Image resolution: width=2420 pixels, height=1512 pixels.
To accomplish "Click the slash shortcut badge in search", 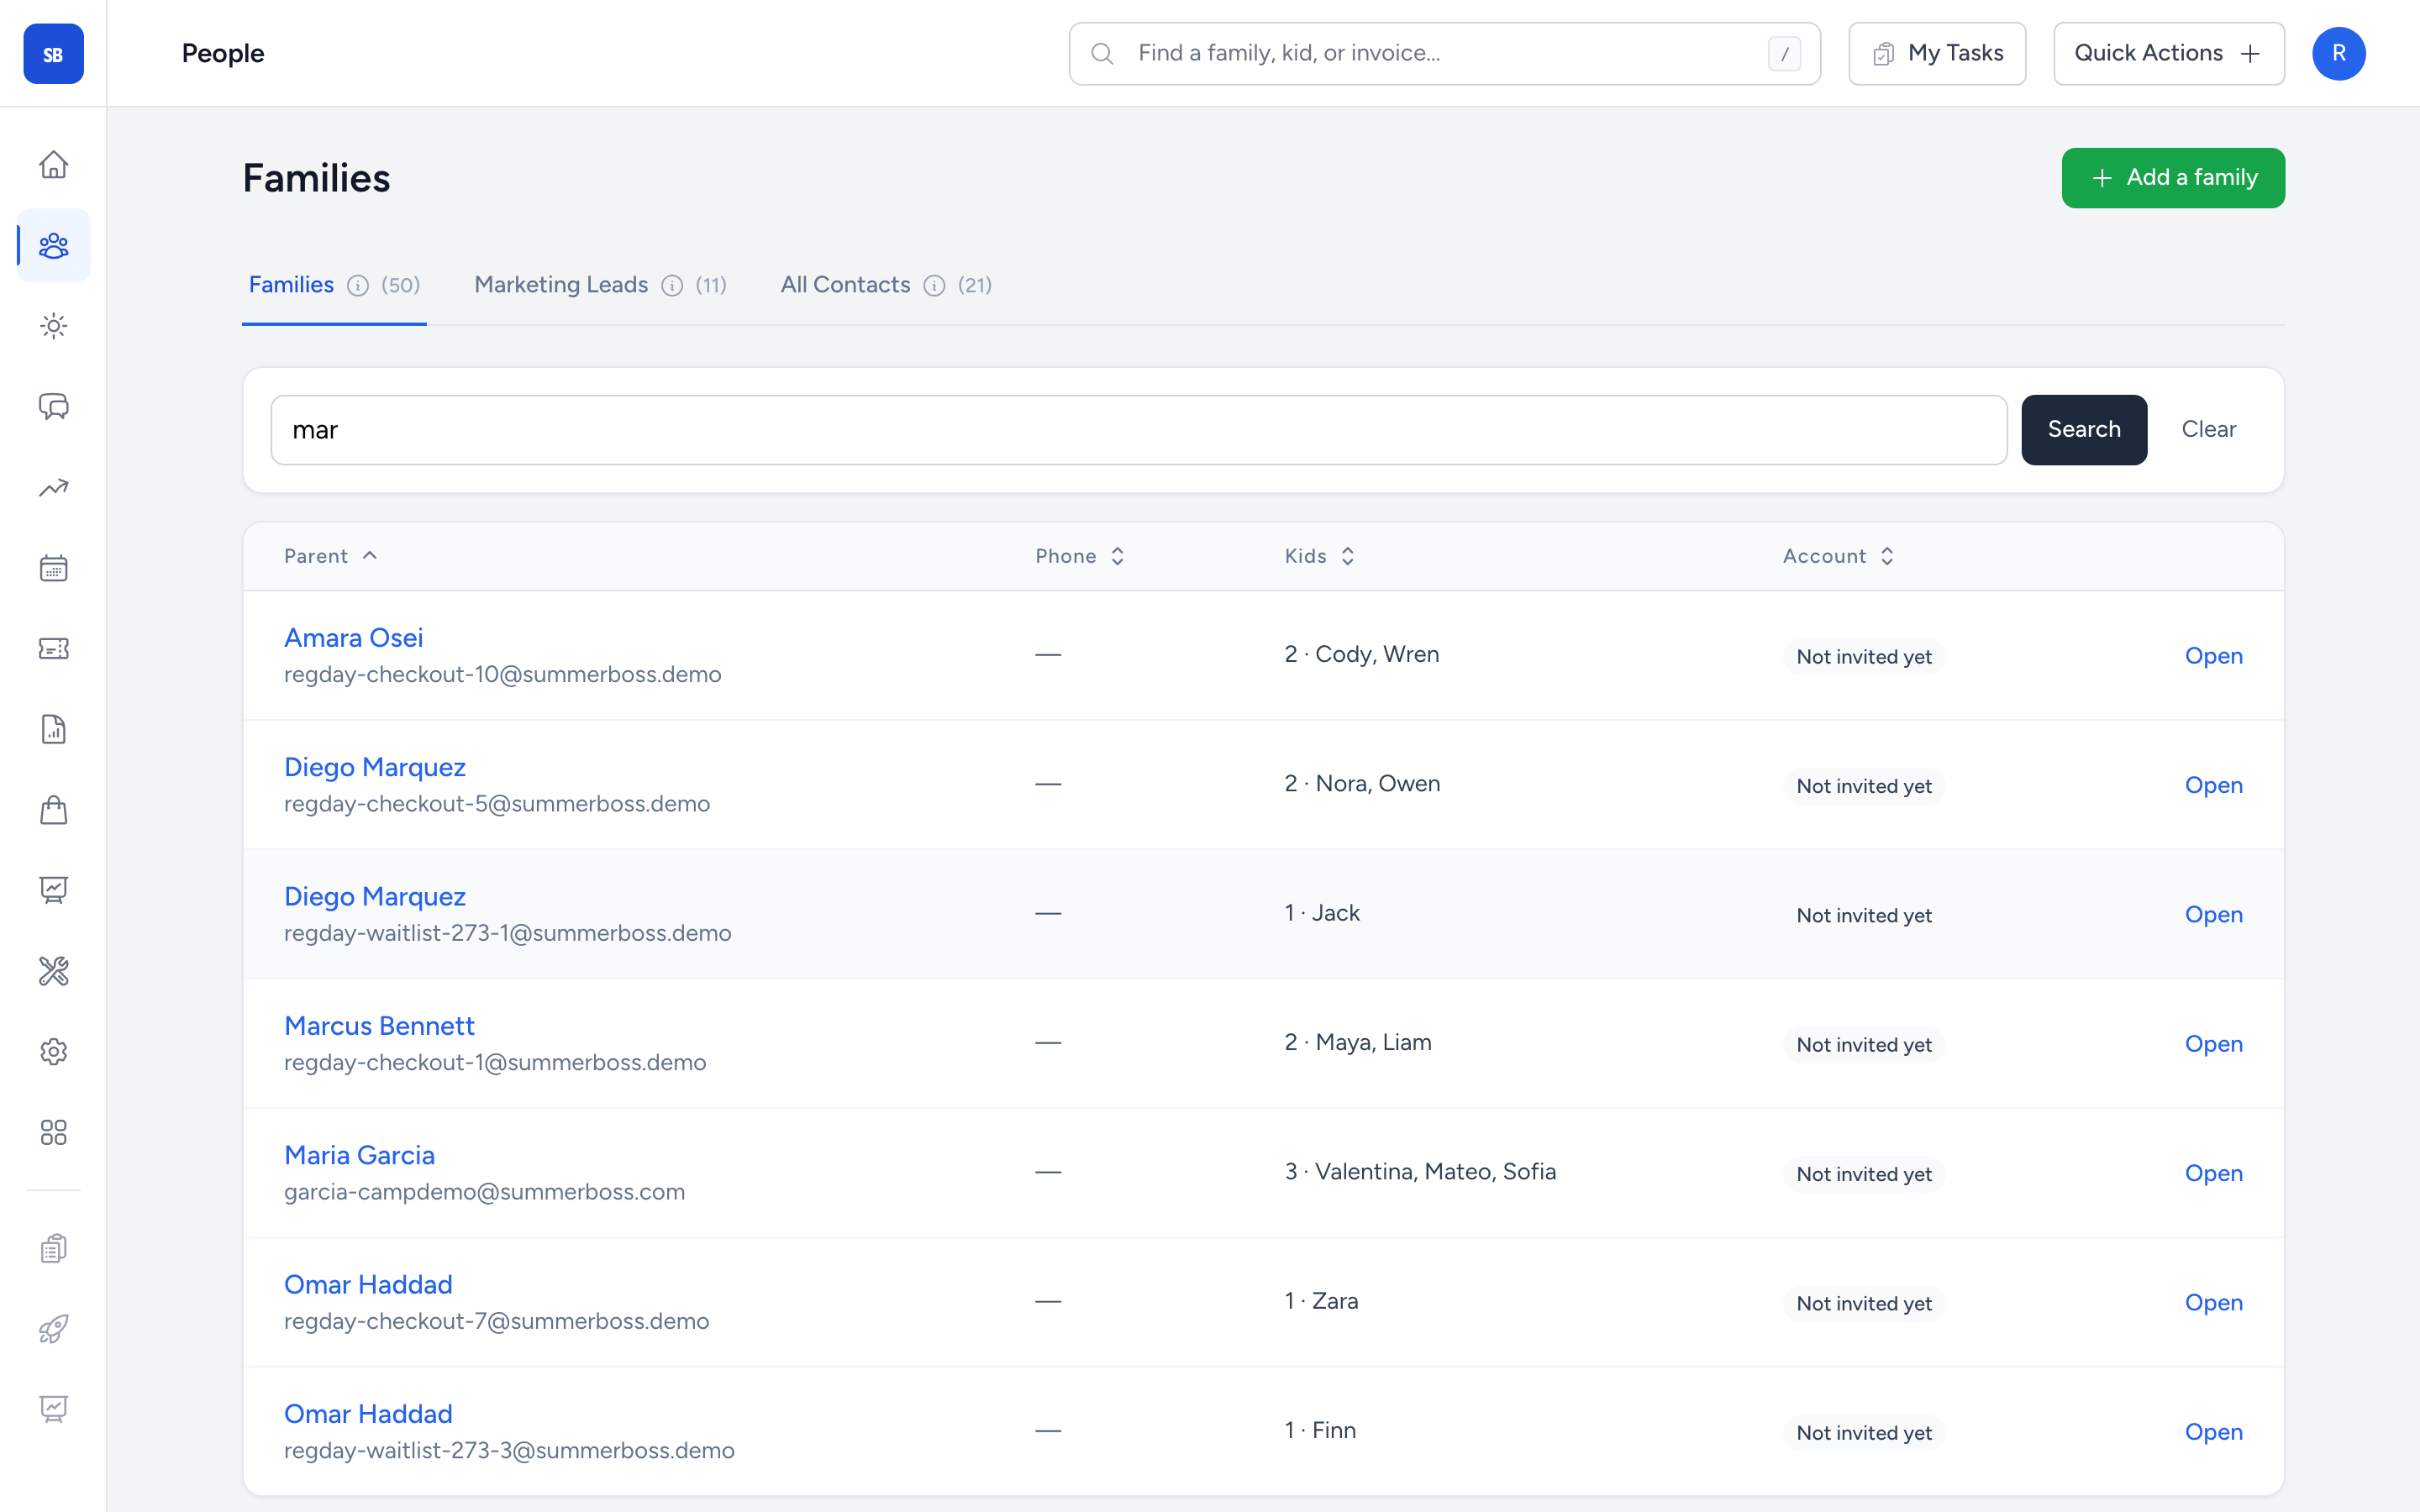I will (1784, 54).
